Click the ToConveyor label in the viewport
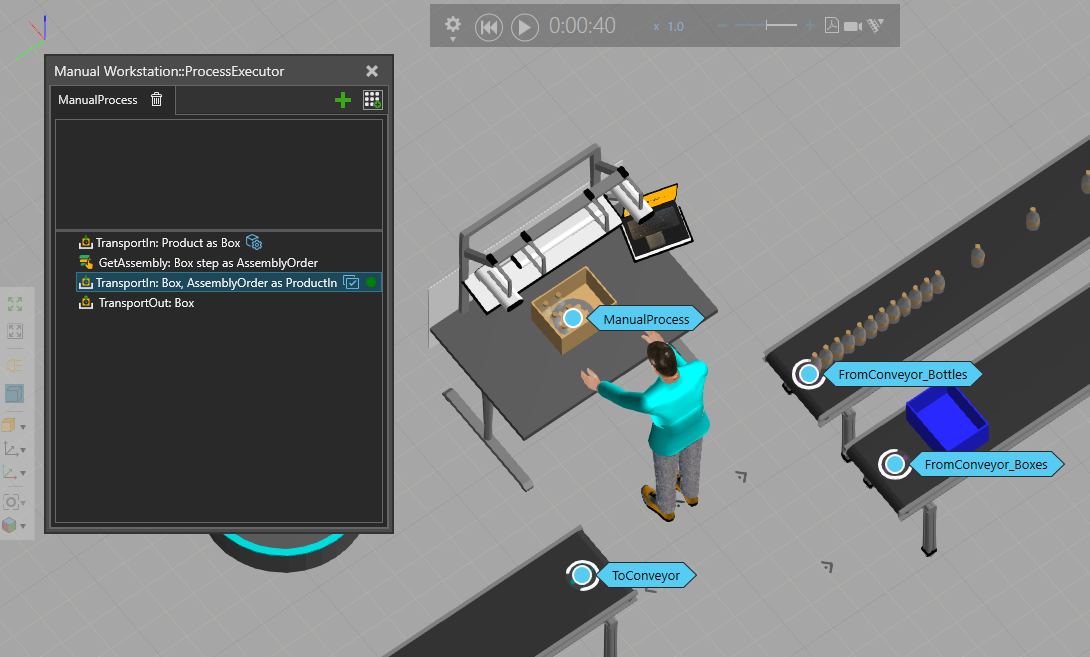This screenshot has height=657, width=1090. pyautogui.click(x=645, y=575)
